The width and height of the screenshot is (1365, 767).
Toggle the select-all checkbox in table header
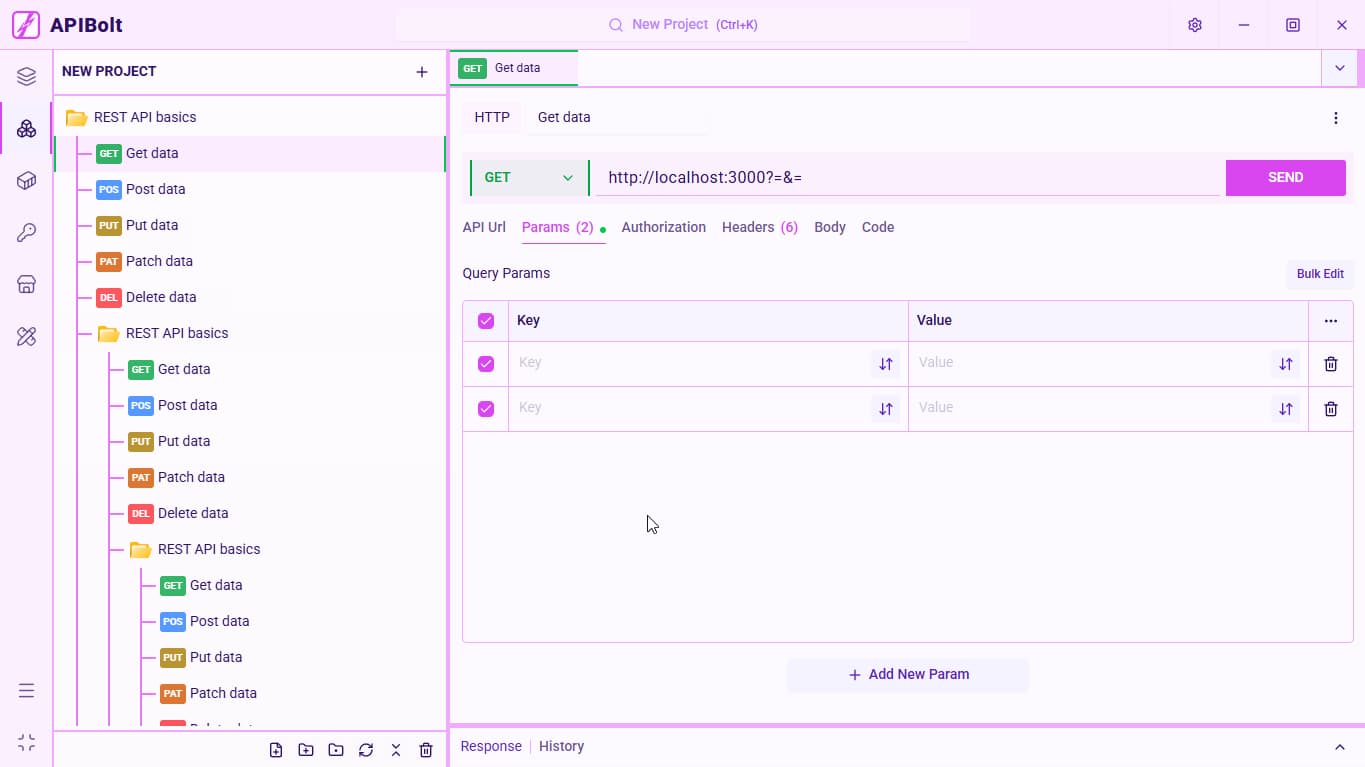[x=486, y=321]
